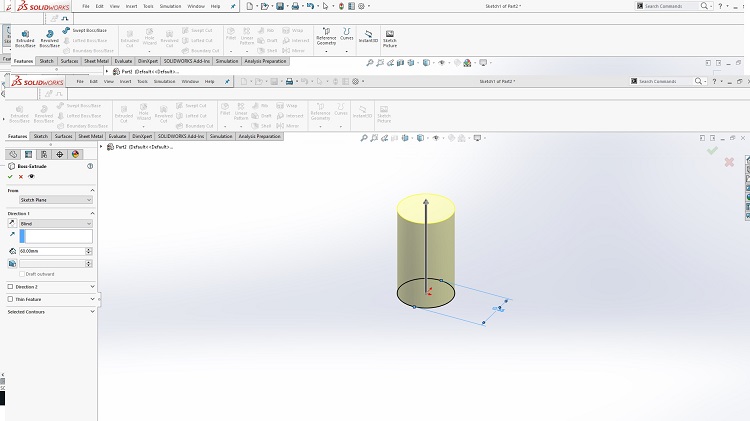
Task: Open Boss-Extrude help icon
Action: 90,166
